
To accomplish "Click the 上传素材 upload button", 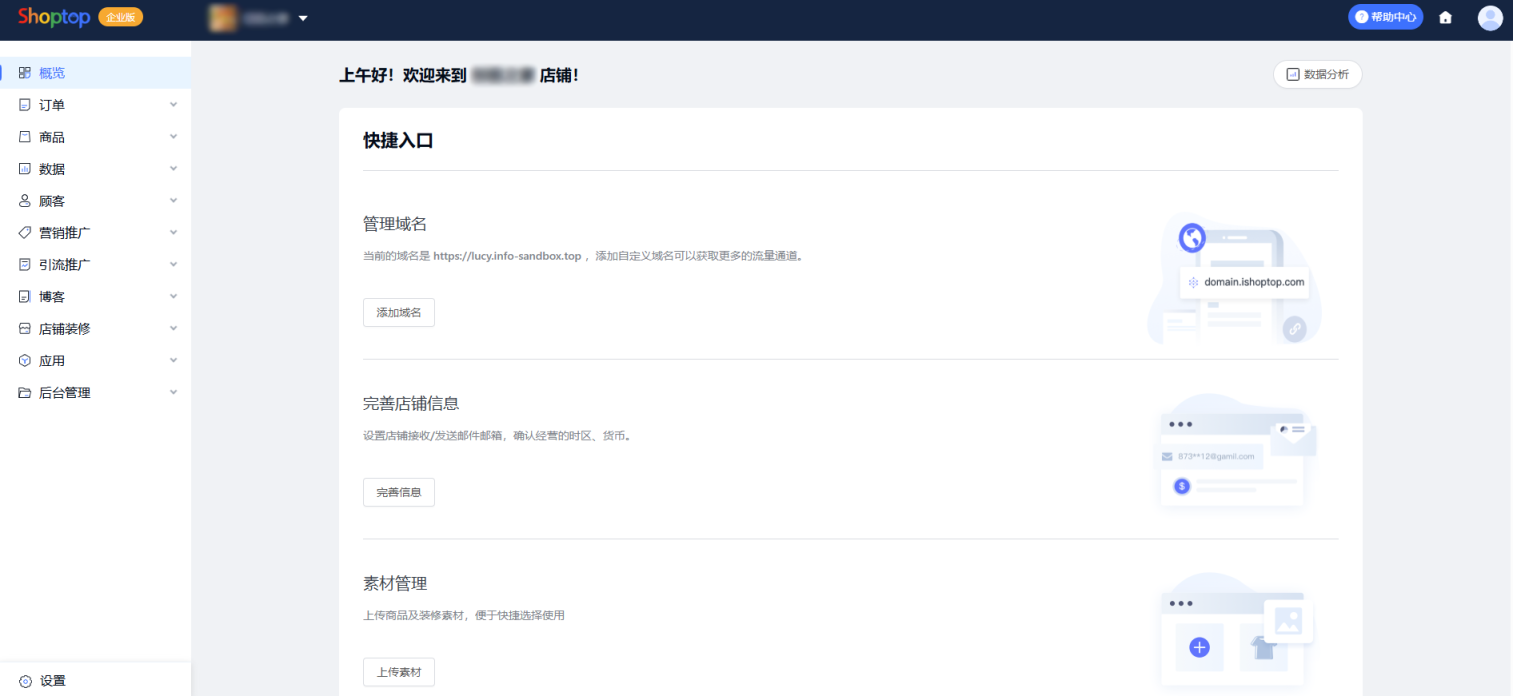I will pyautogui.click(x=398, y=672).
